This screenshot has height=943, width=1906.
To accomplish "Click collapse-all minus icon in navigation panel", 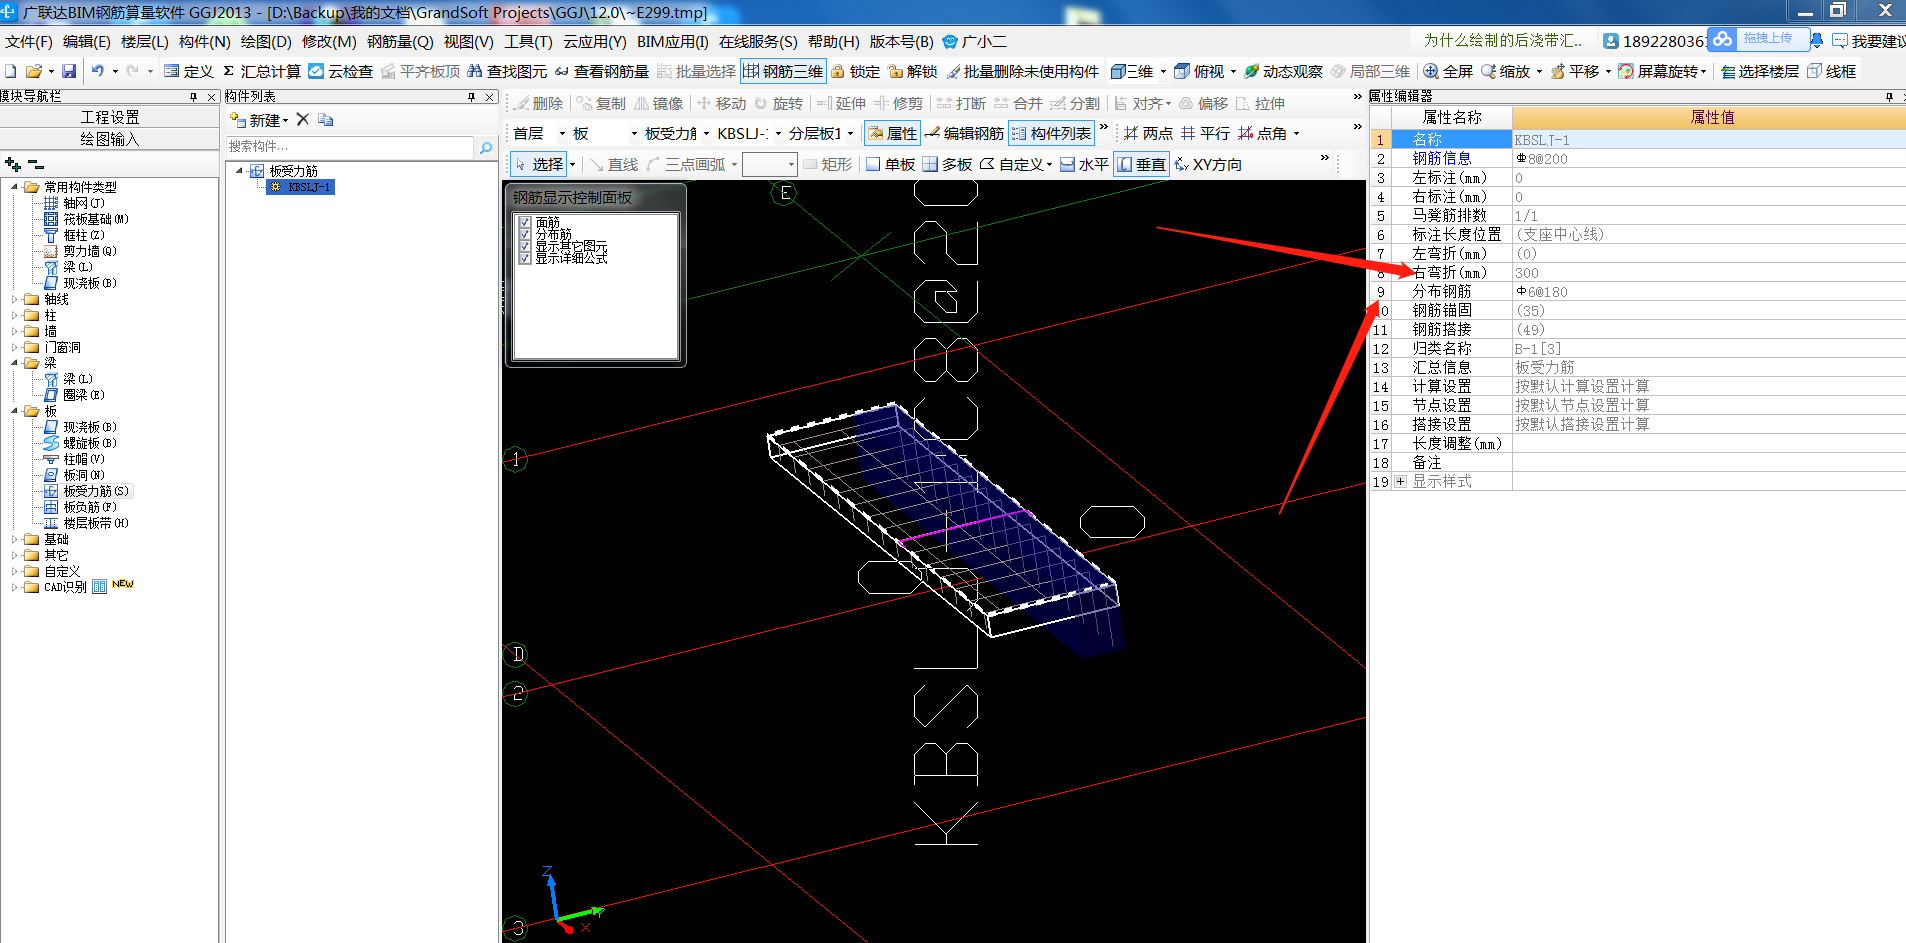I will click(36, 164).
